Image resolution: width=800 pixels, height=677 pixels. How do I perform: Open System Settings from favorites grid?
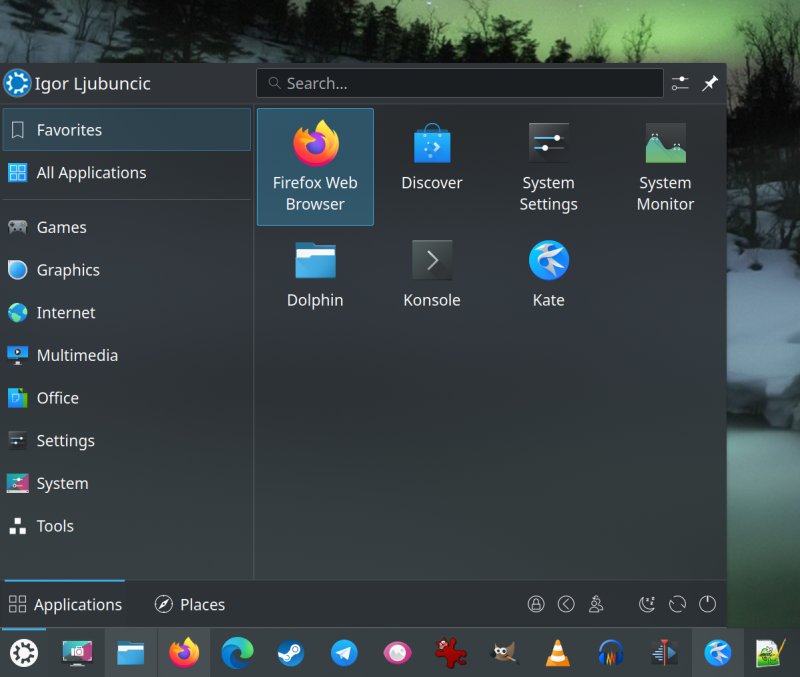point(548,166)
